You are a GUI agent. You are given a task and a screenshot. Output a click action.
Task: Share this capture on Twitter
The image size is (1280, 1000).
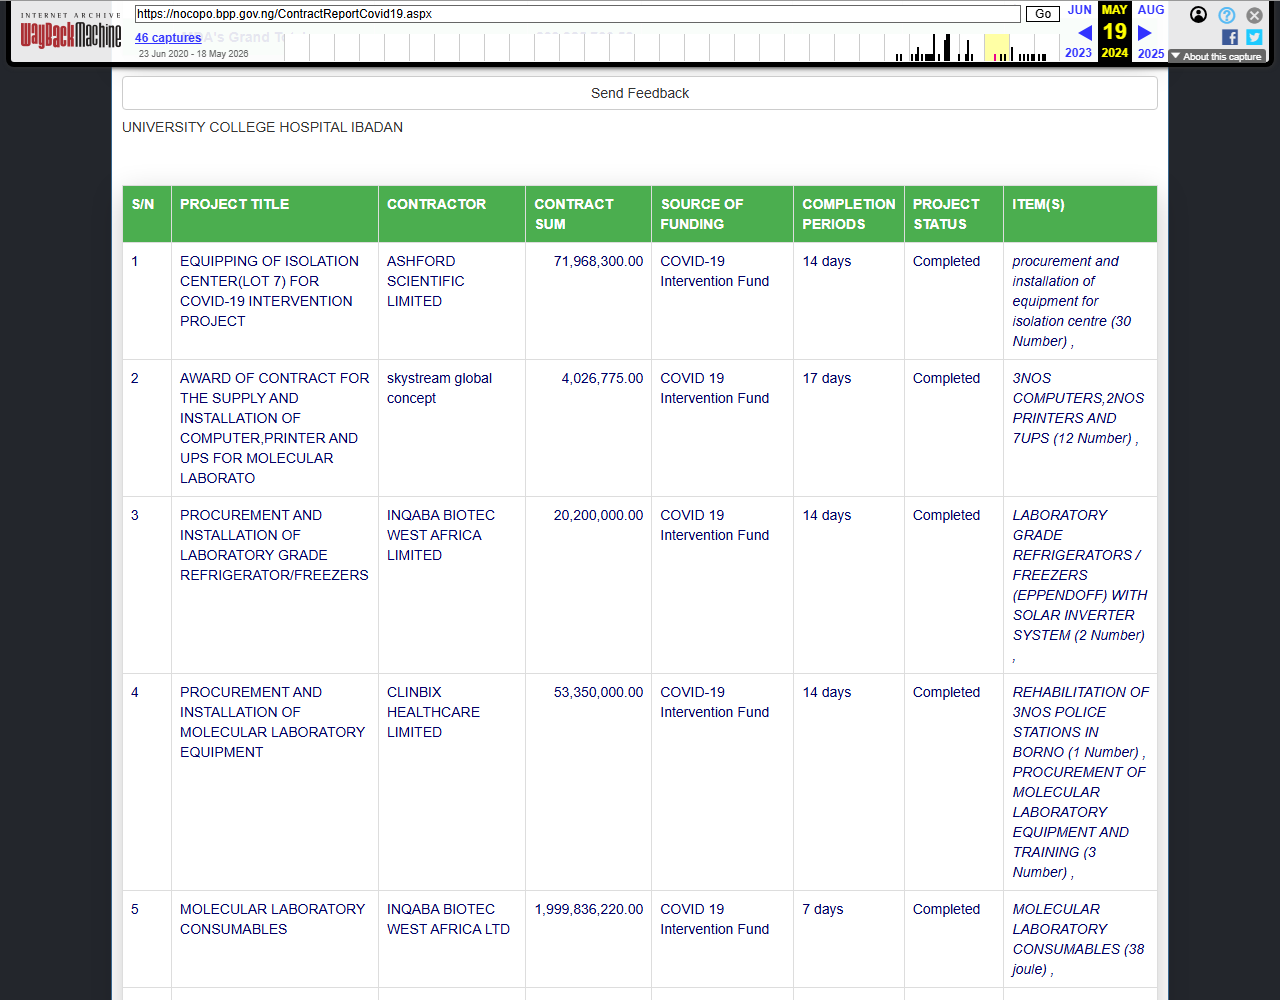click(1254, 37)
